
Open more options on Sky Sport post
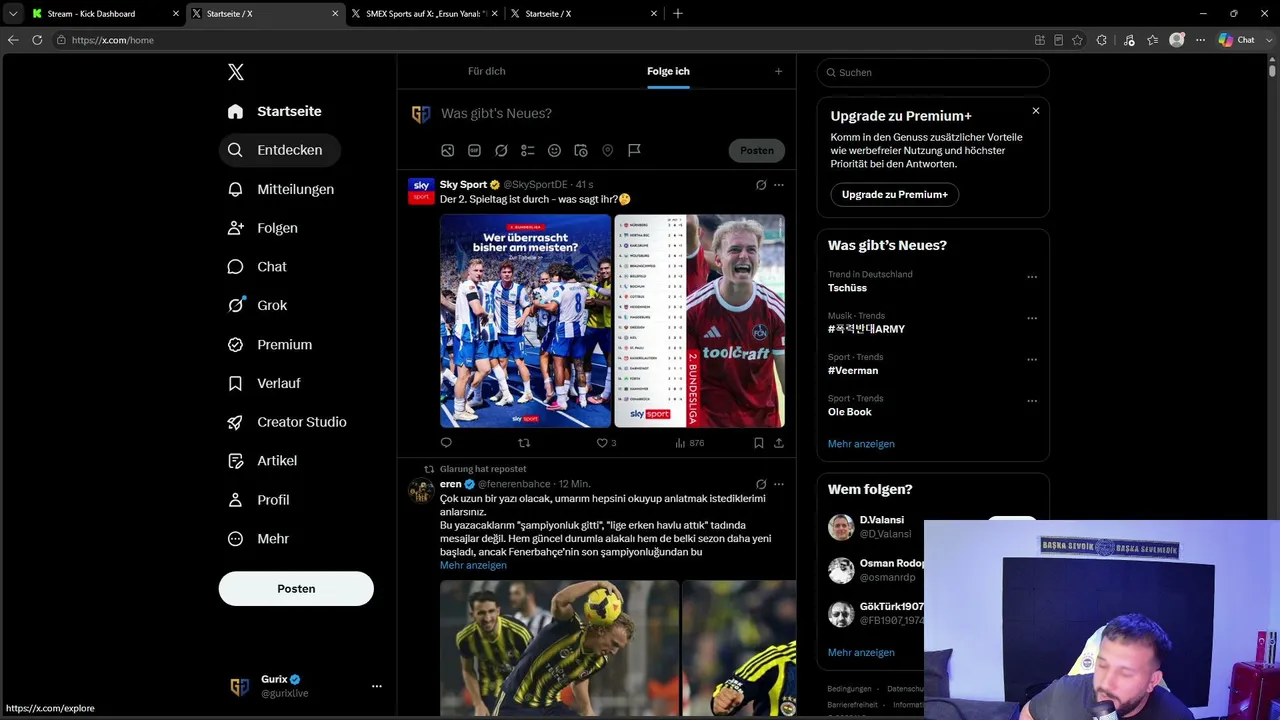pos(779,185)
